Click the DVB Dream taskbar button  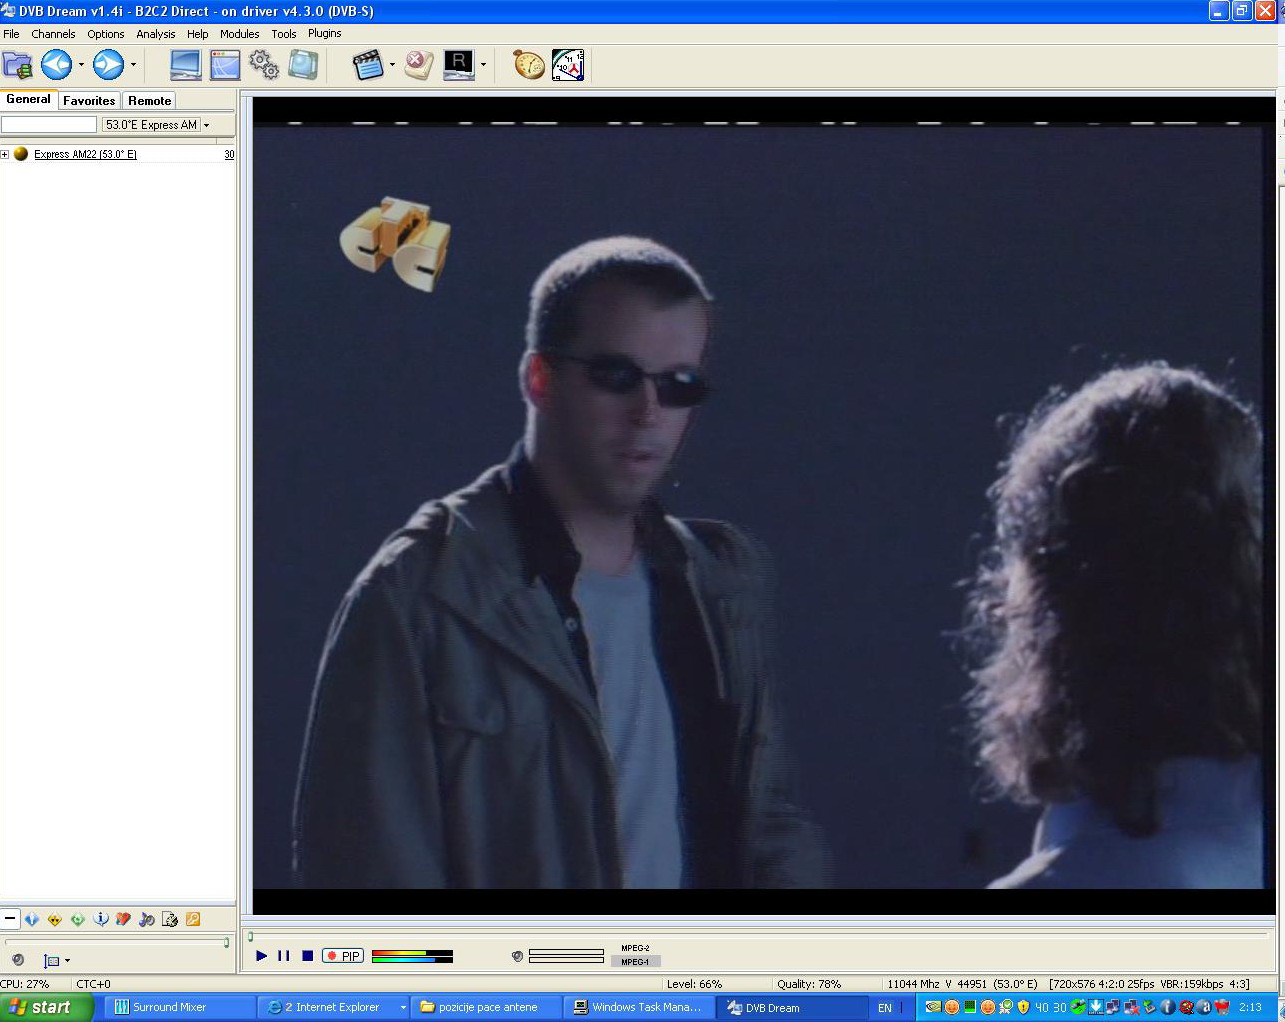point(793,1007)
